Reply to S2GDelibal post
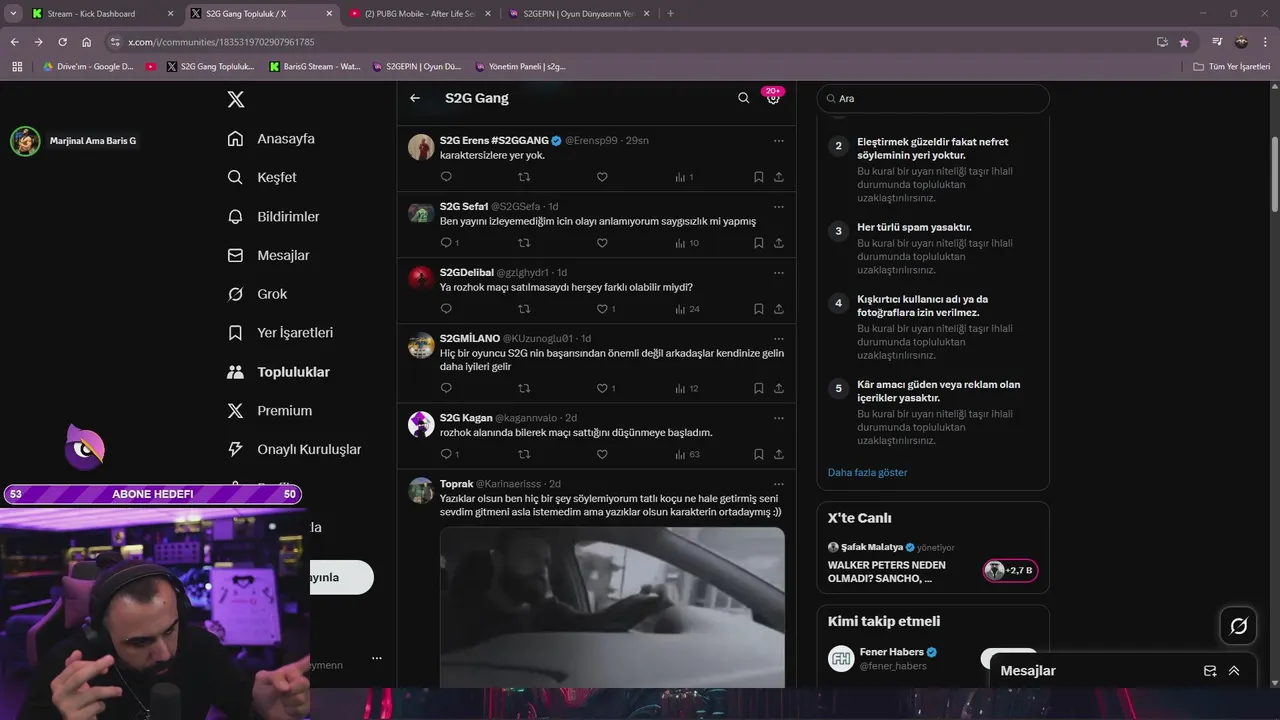 (x=446, y=309)
